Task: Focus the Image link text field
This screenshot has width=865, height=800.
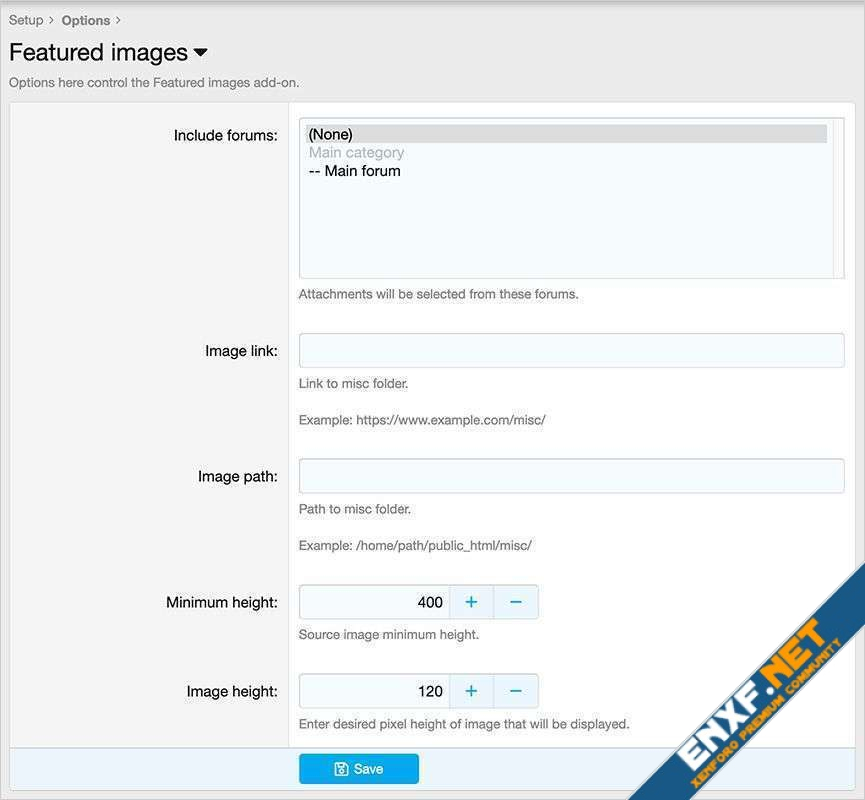Action: click(571, 351)
